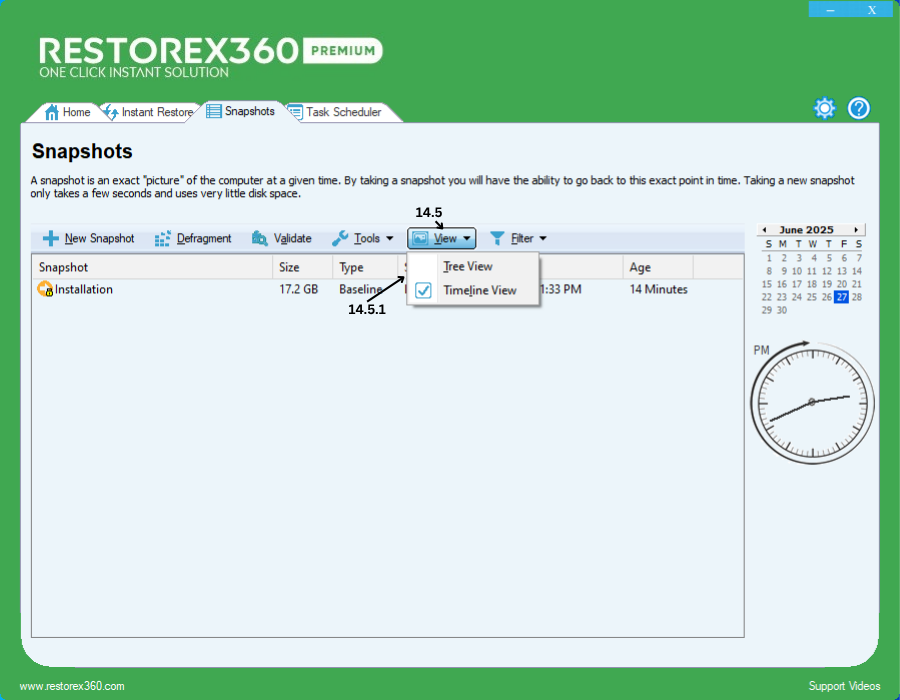Open the Support Videos link
This screenshot has height=700, width=900.
844,686
